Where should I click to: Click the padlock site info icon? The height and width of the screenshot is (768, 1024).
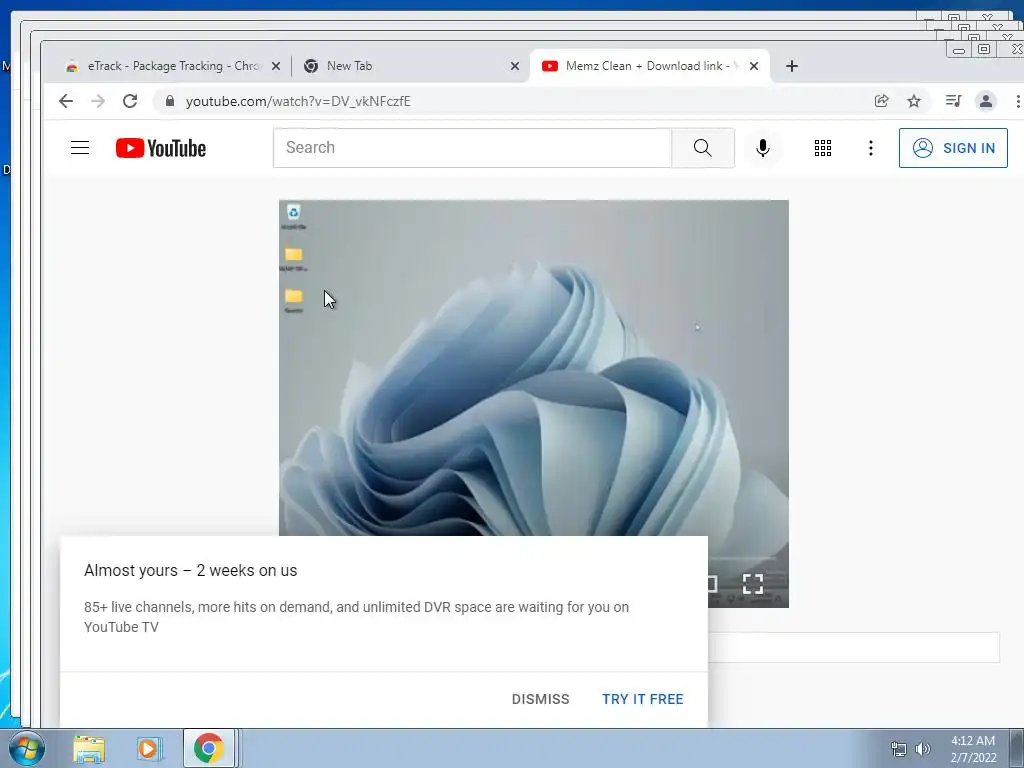(x=170, y=101)
